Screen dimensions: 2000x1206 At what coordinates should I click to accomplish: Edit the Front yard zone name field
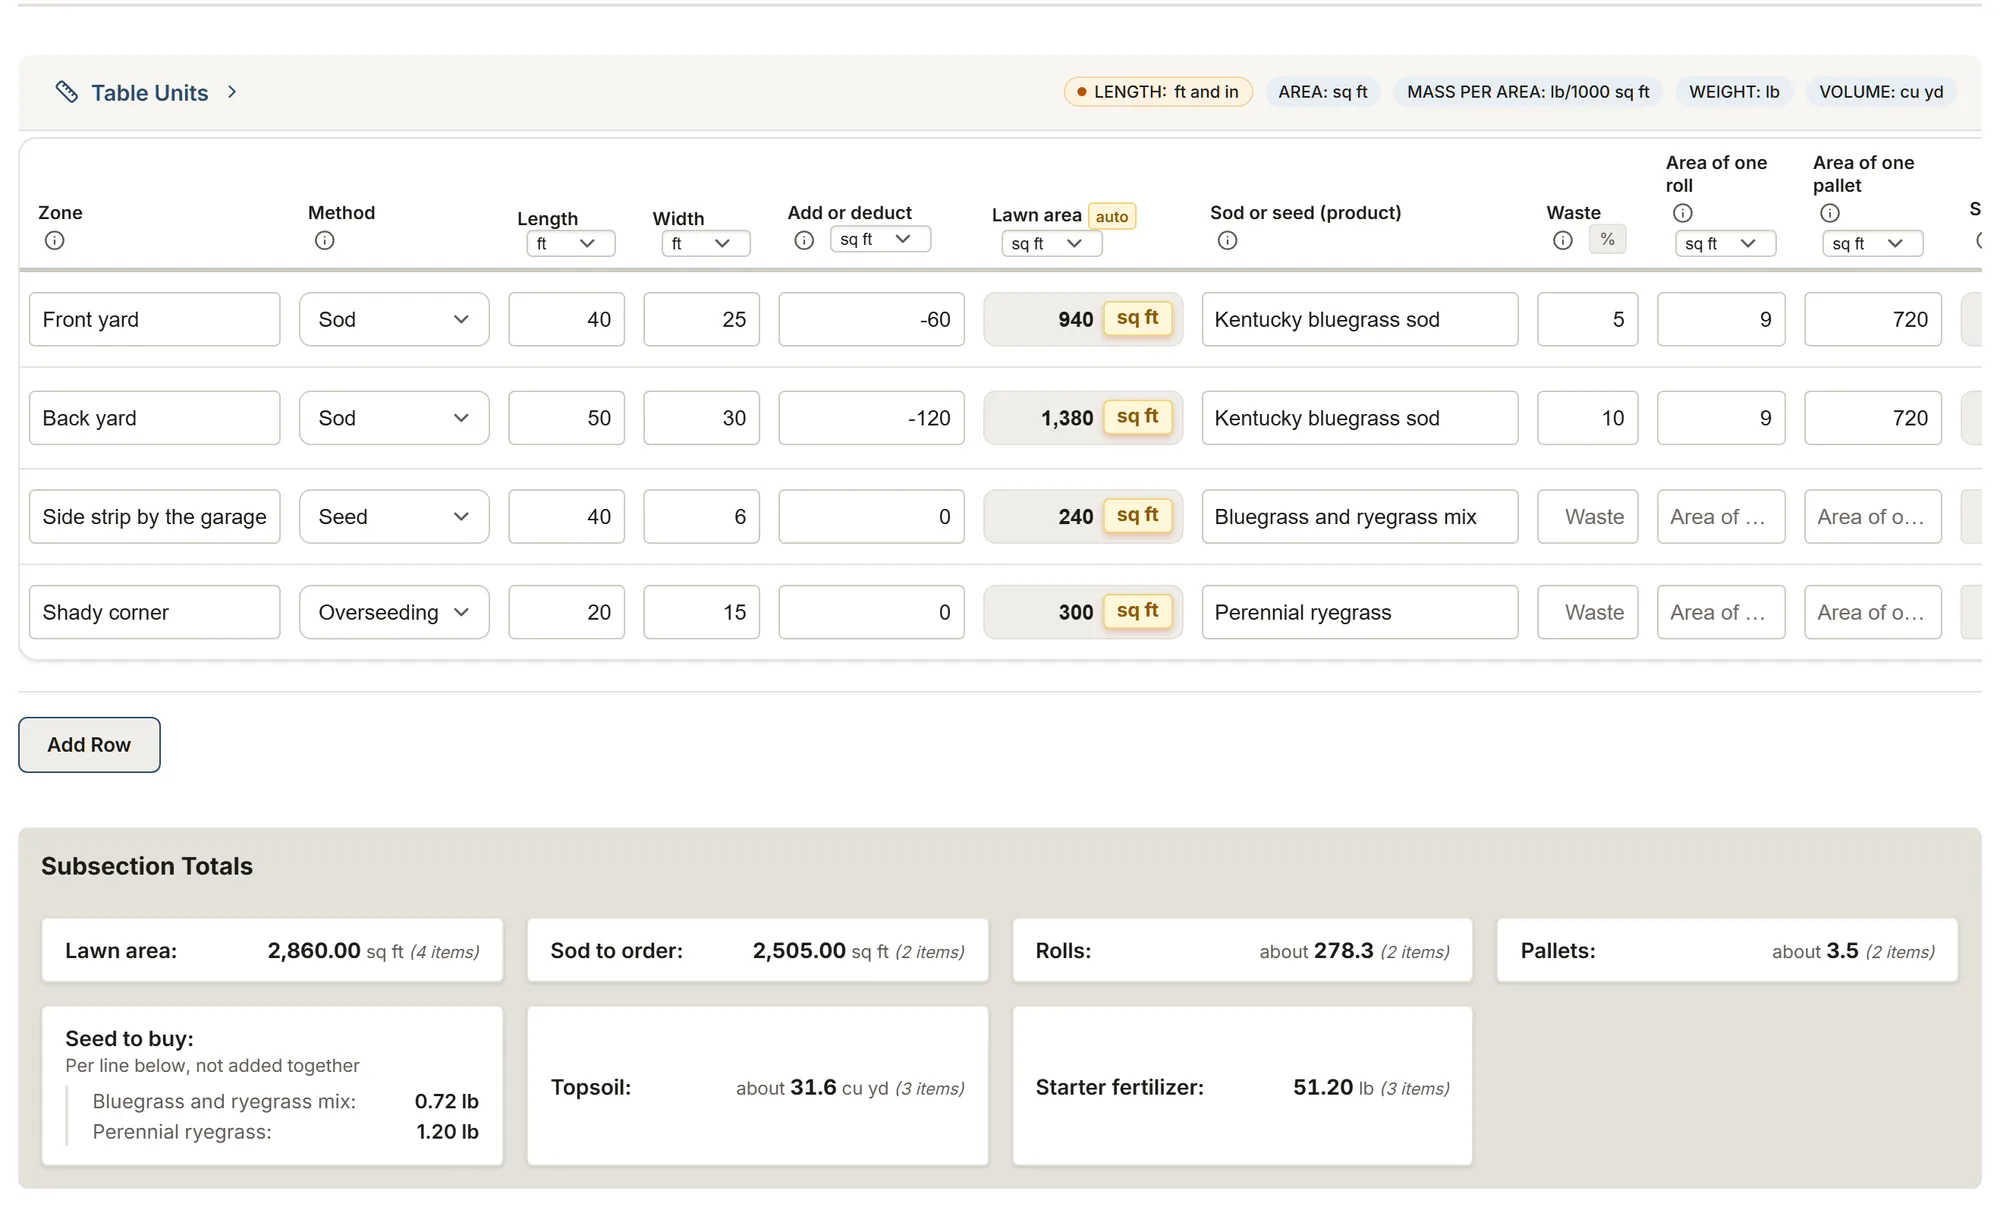tap(155, 319)
